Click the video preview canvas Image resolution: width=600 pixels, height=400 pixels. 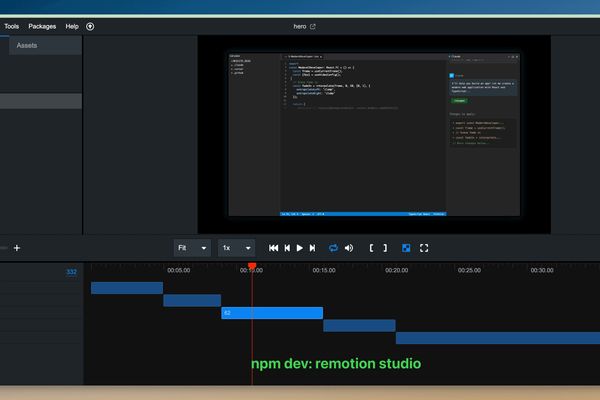click(374, 134)
